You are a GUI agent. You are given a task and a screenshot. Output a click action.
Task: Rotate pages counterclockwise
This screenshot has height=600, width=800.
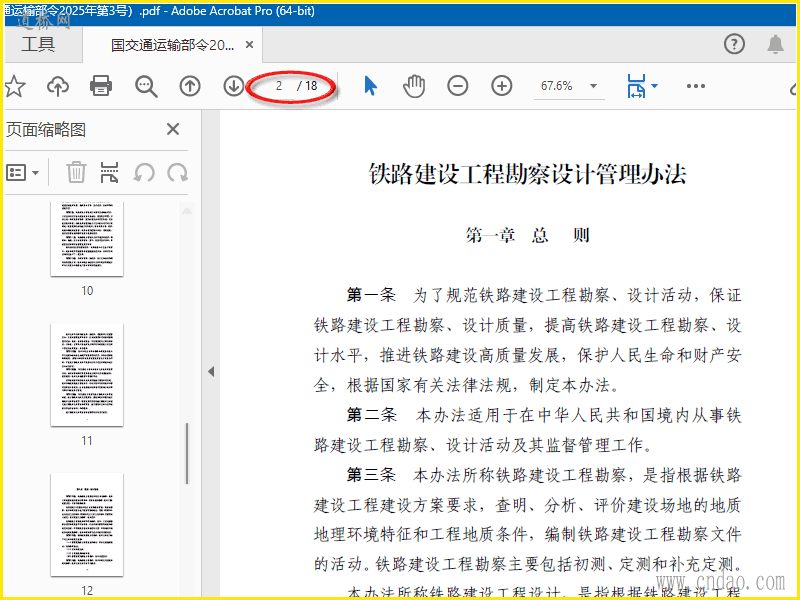click(x=144, y=172)
